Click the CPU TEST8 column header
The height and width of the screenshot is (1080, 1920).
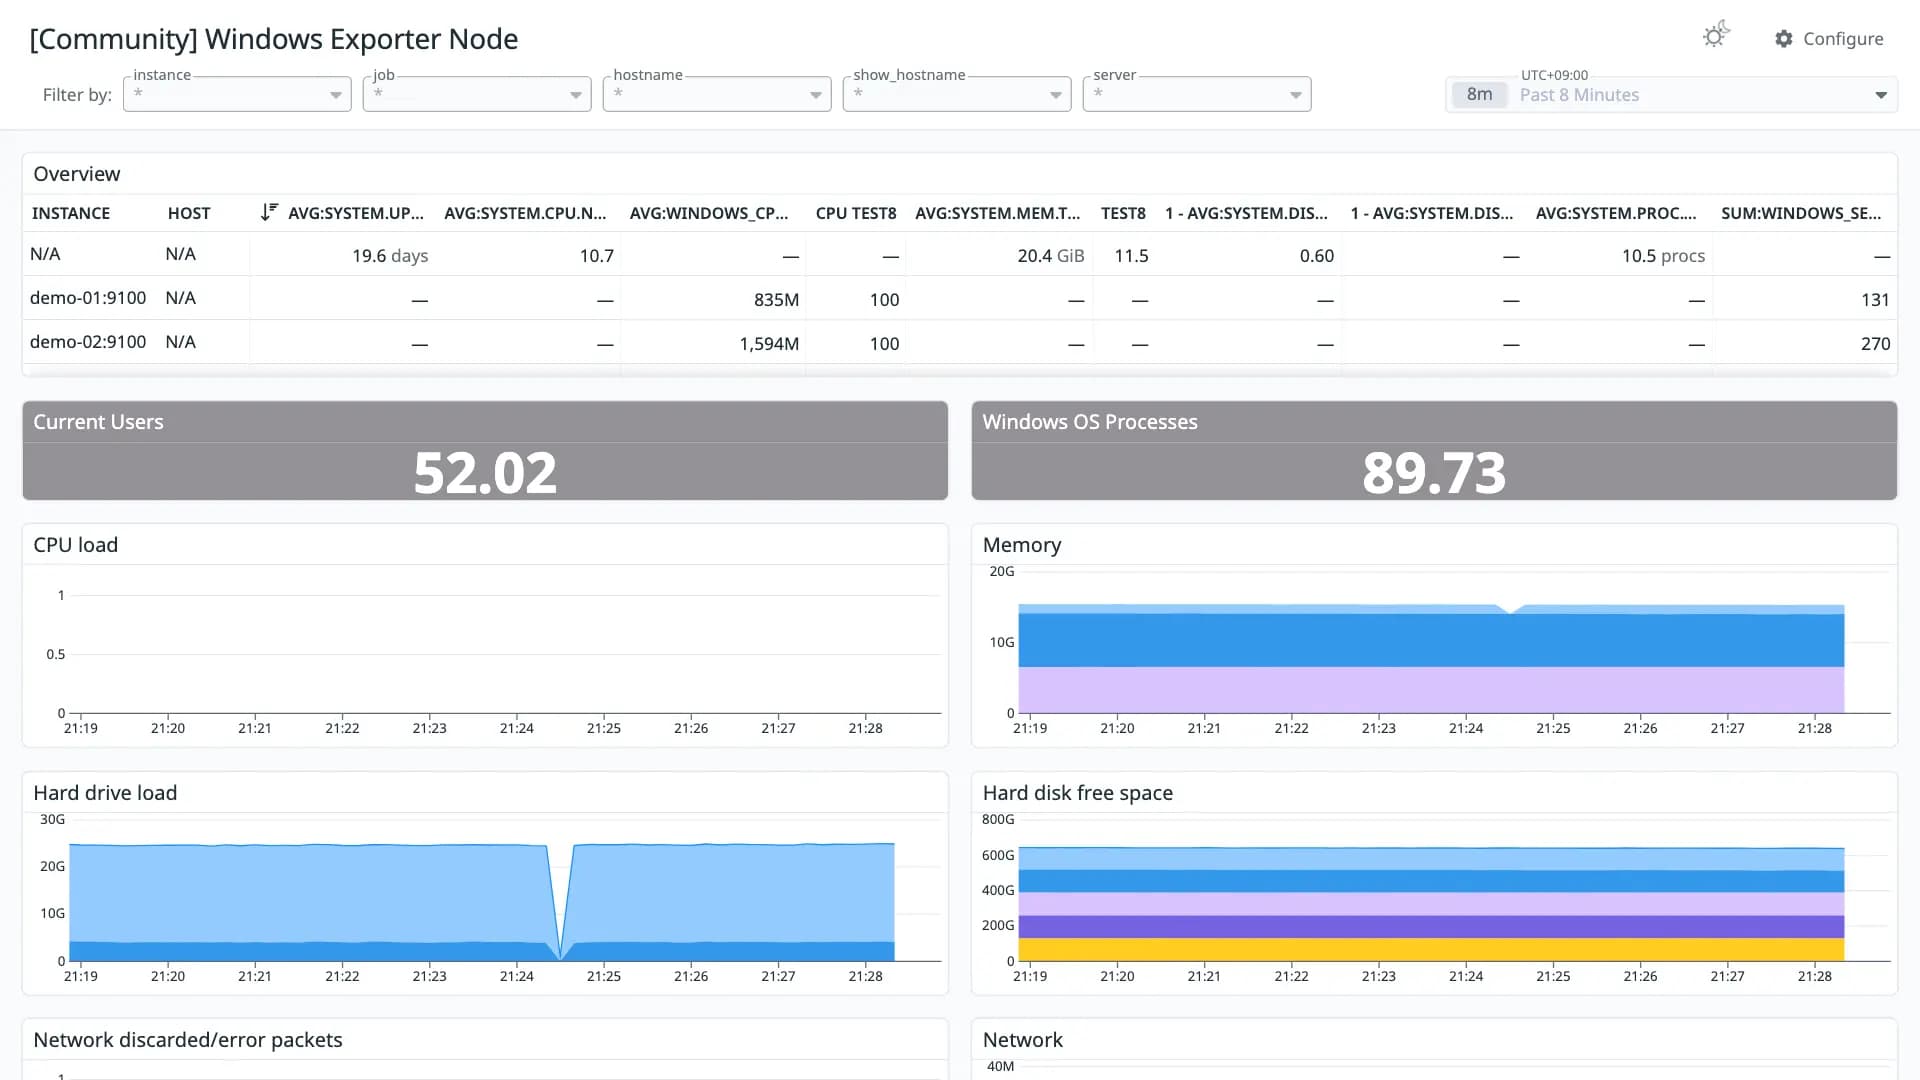(x=856, y=213)
